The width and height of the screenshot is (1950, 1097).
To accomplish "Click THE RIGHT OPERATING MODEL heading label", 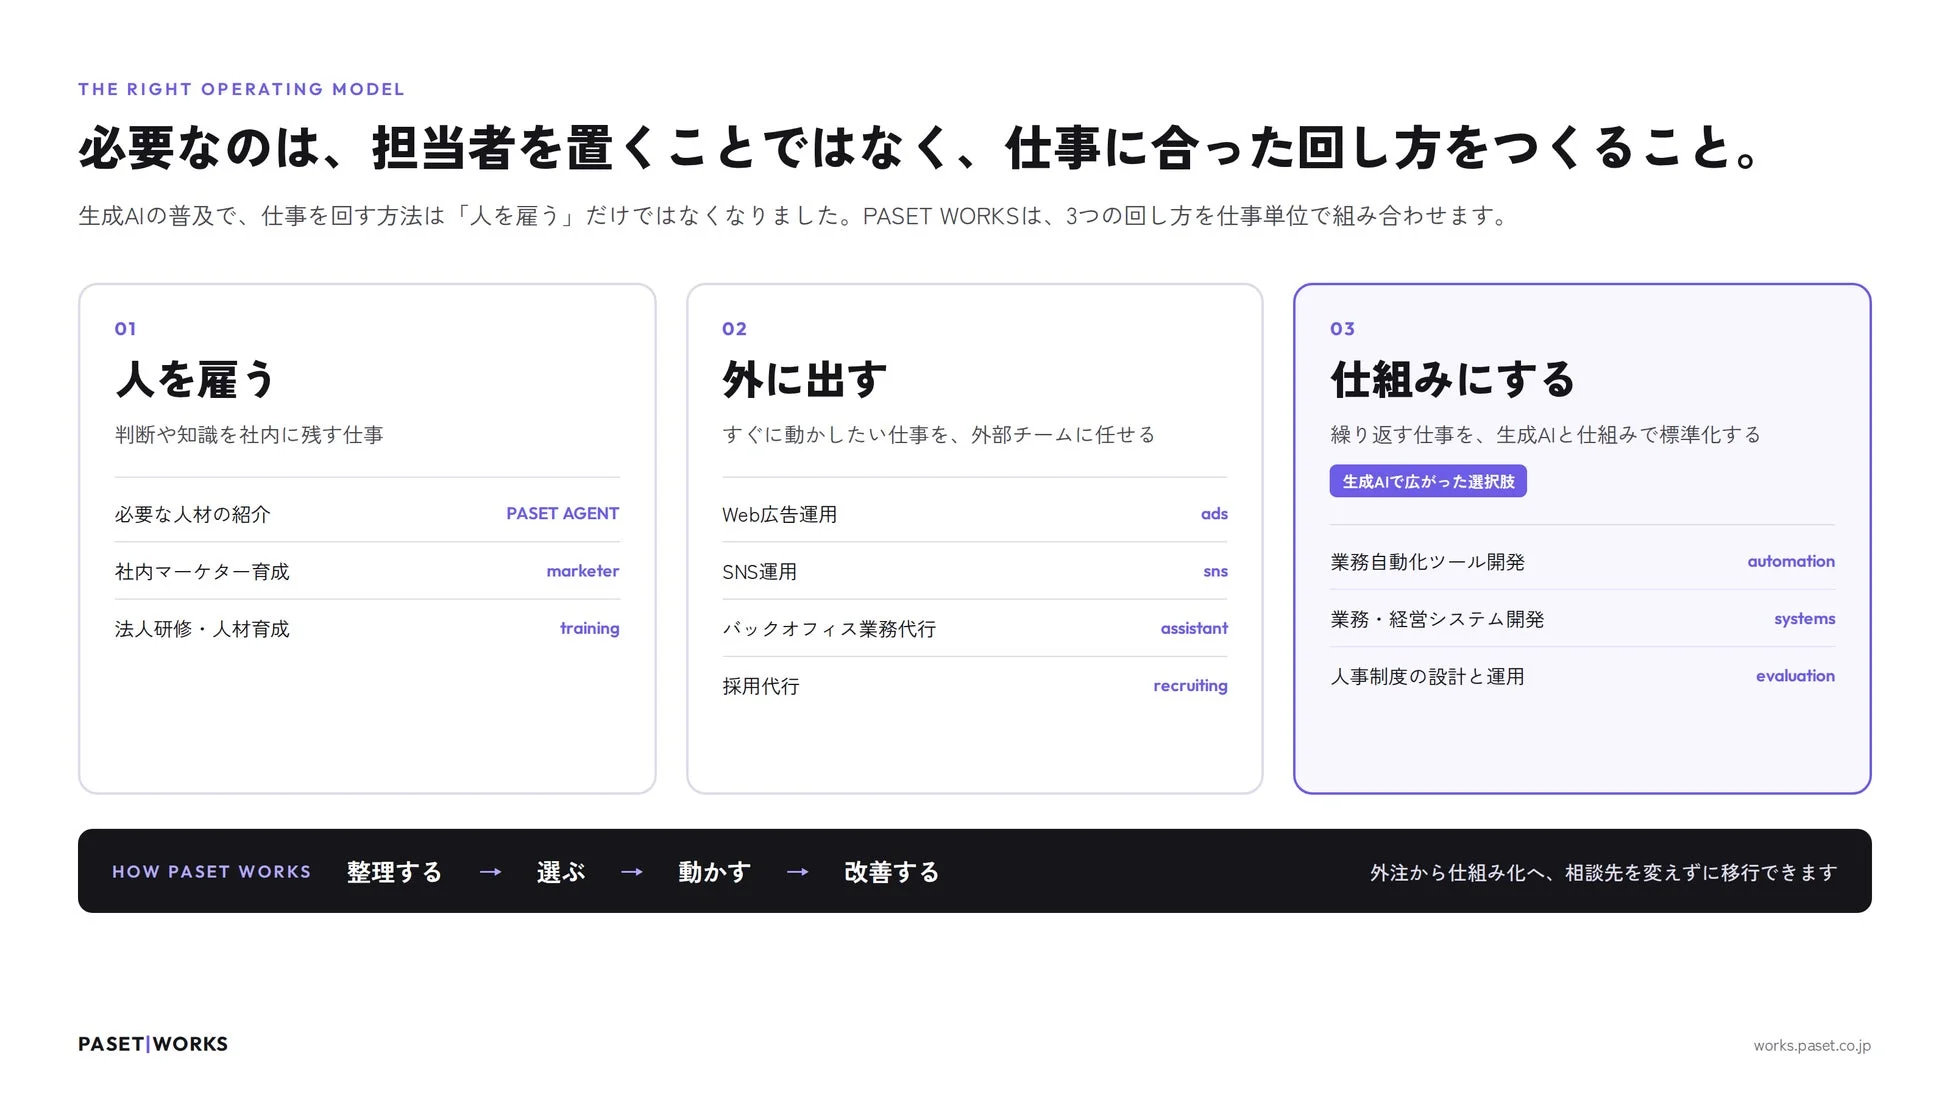I will point(241,89).
